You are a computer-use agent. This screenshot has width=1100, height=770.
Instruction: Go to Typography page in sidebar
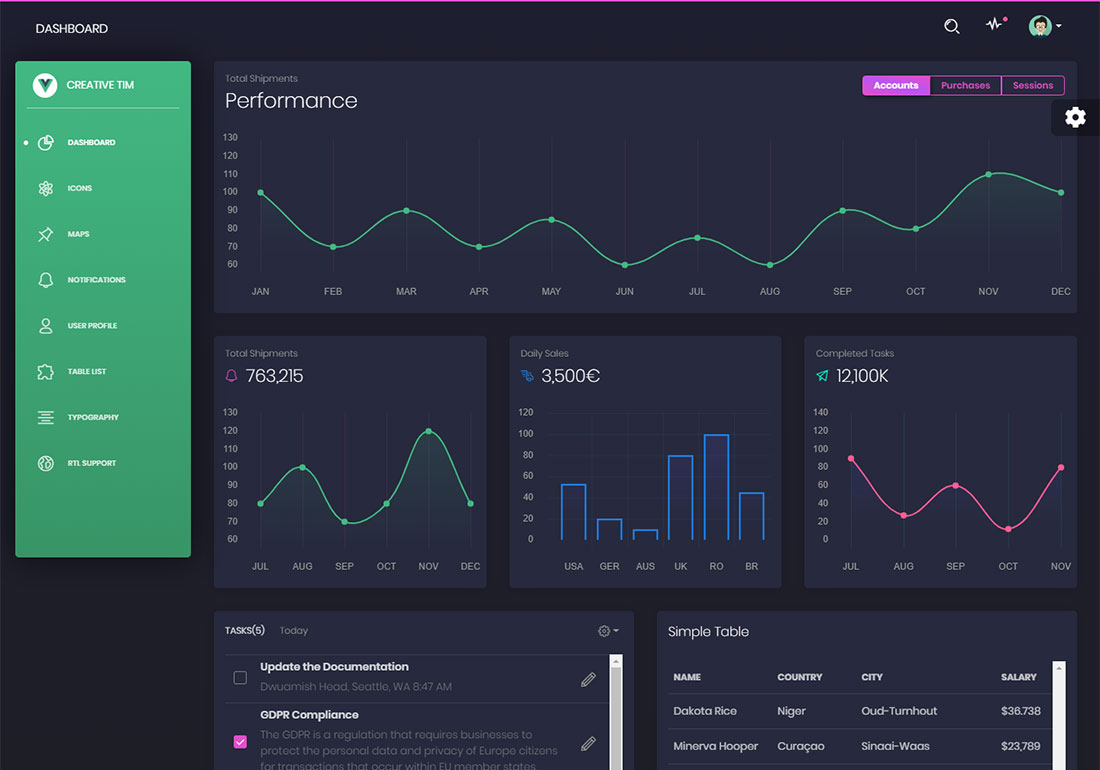92,418
